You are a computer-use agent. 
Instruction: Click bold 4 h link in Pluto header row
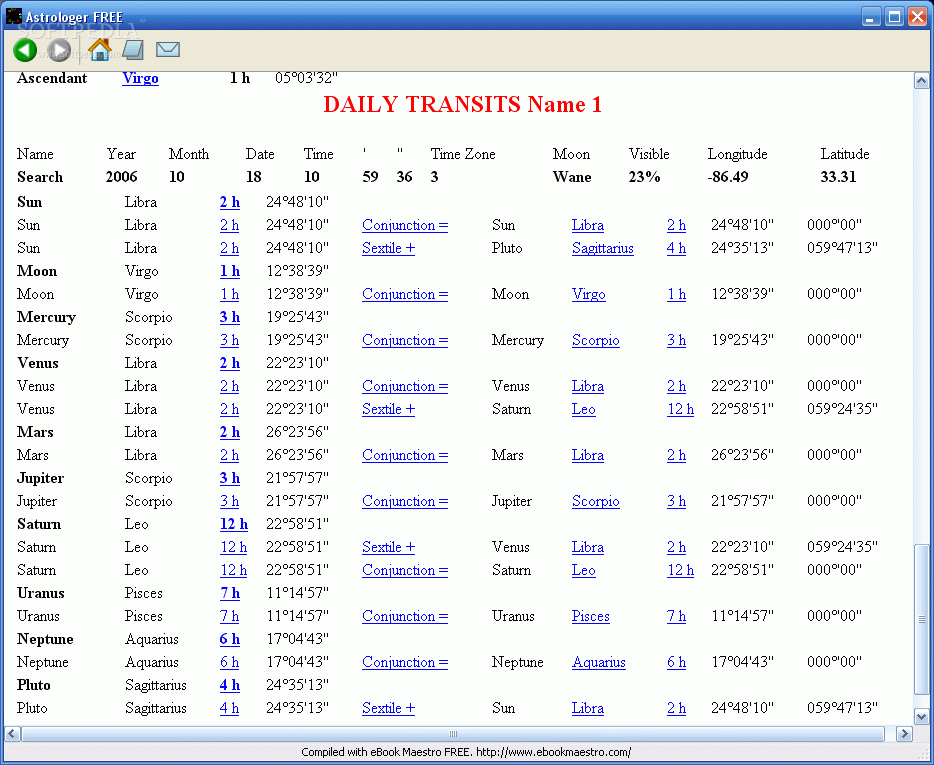point(230,685)
